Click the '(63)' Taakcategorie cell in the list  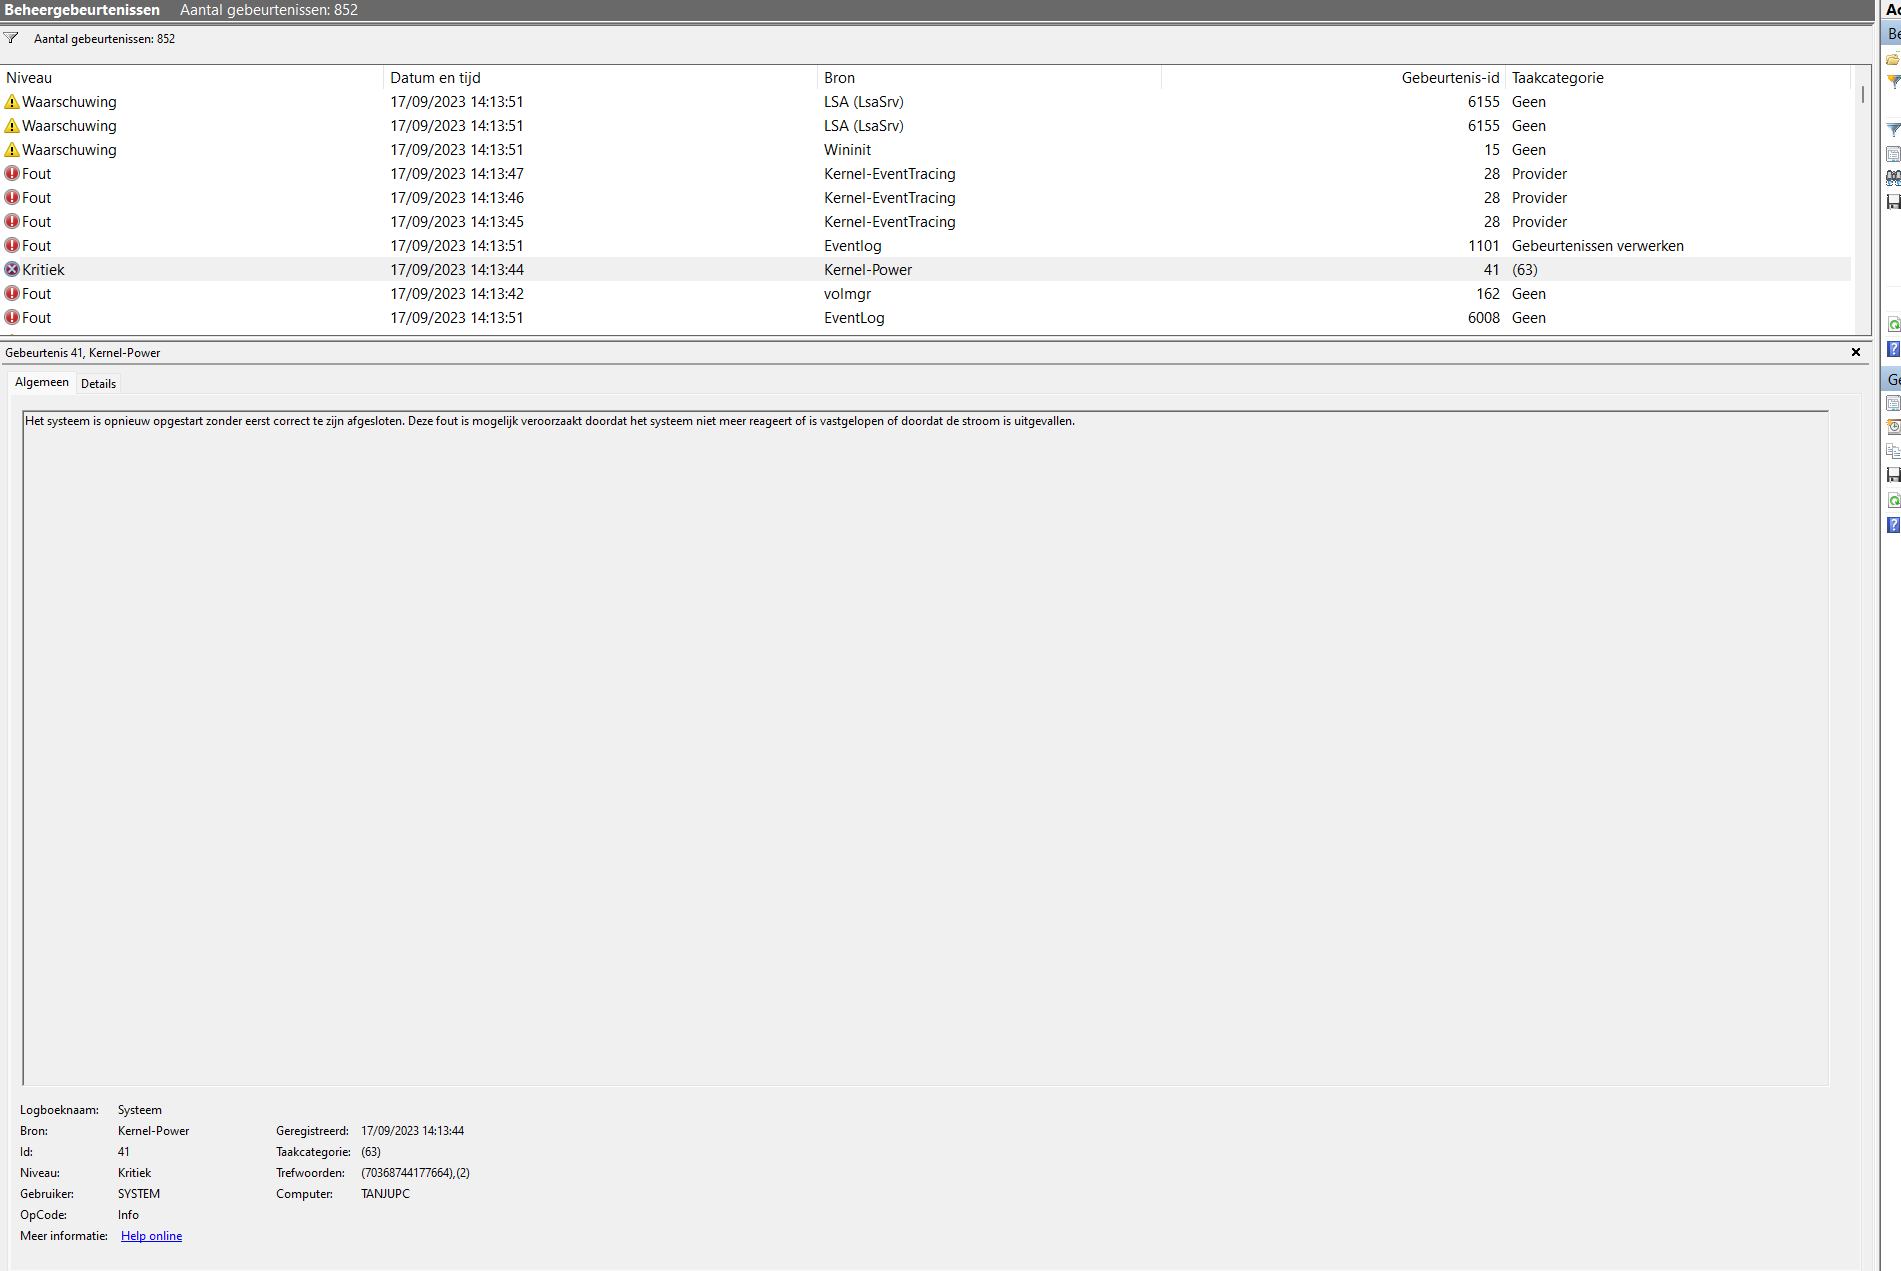(x=1524, y=270)
